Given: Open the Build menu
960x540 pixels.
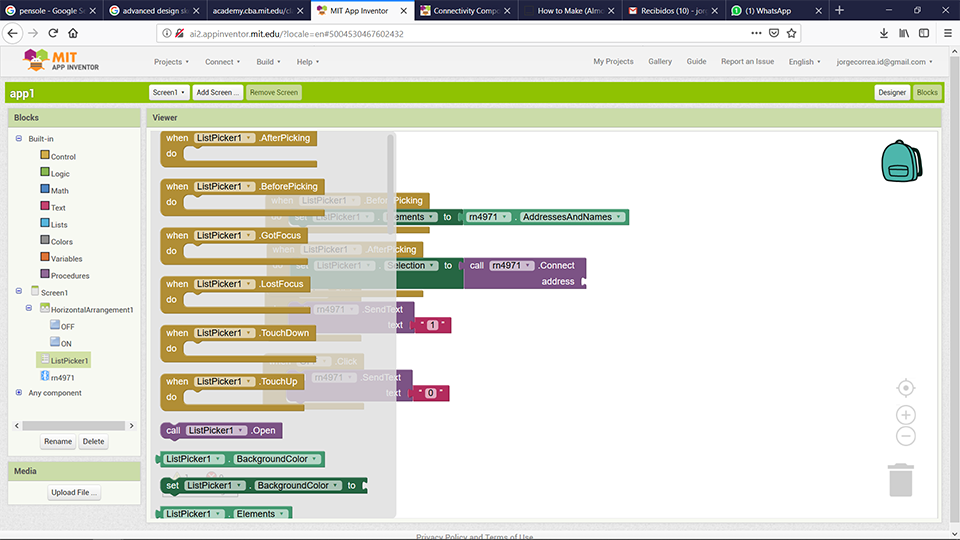Looking at the screenshot, I should pos(268,62).
